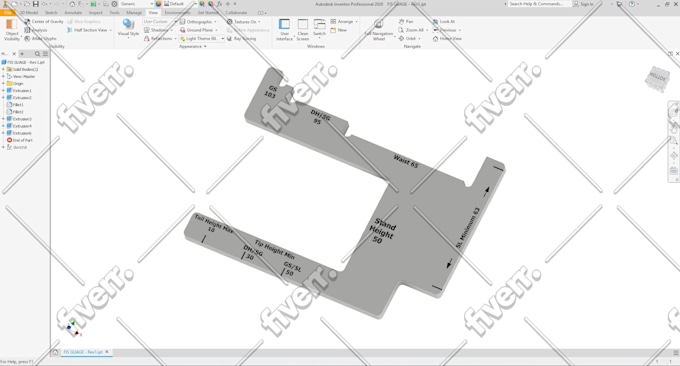Image resolution: width=680 pixels, height=366 pixels.
Task: Expand View: Master node in browser
Action: (3, 76)
